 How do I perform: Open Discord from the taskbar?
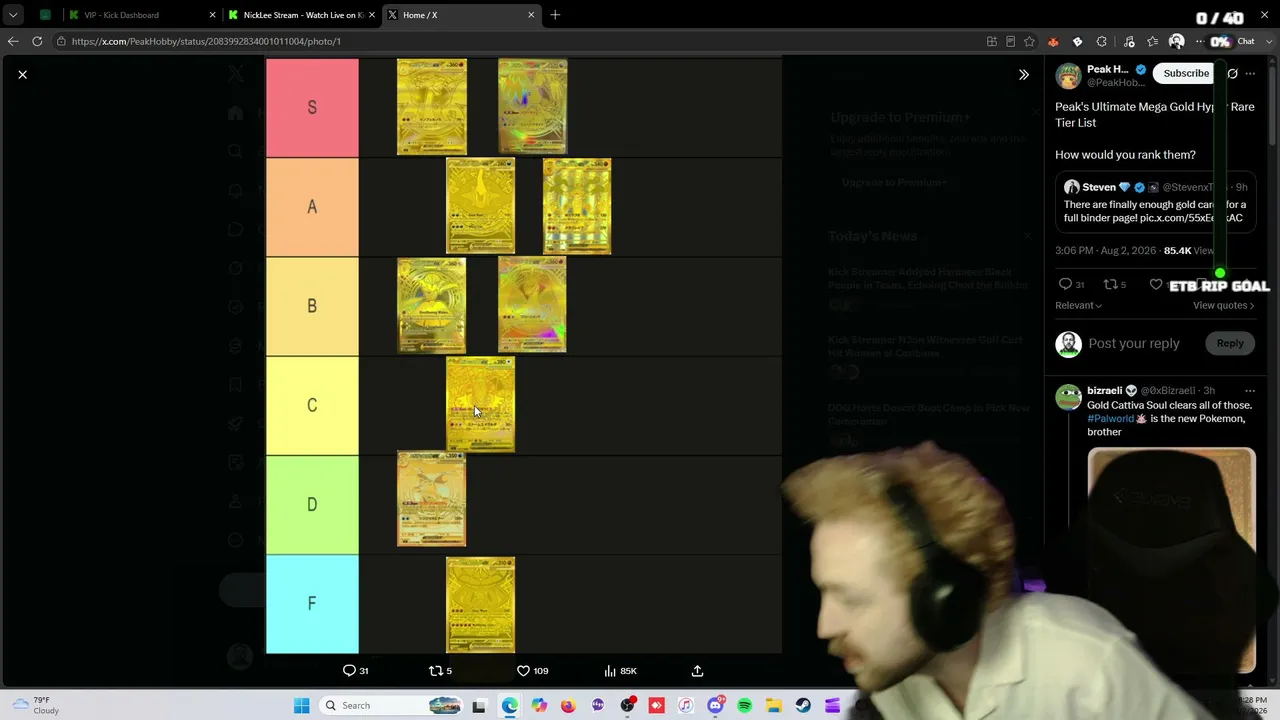[715, 706]
